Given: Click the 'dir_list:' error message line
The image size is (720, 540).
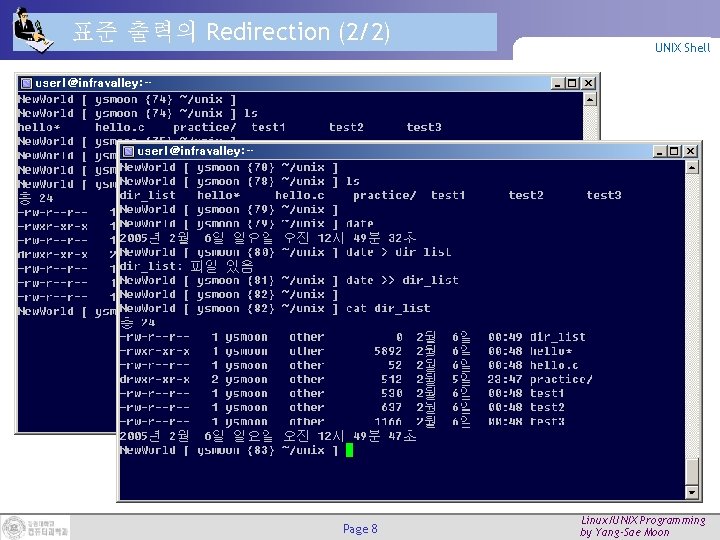Looking at the screenshot, I should [186, 266].
